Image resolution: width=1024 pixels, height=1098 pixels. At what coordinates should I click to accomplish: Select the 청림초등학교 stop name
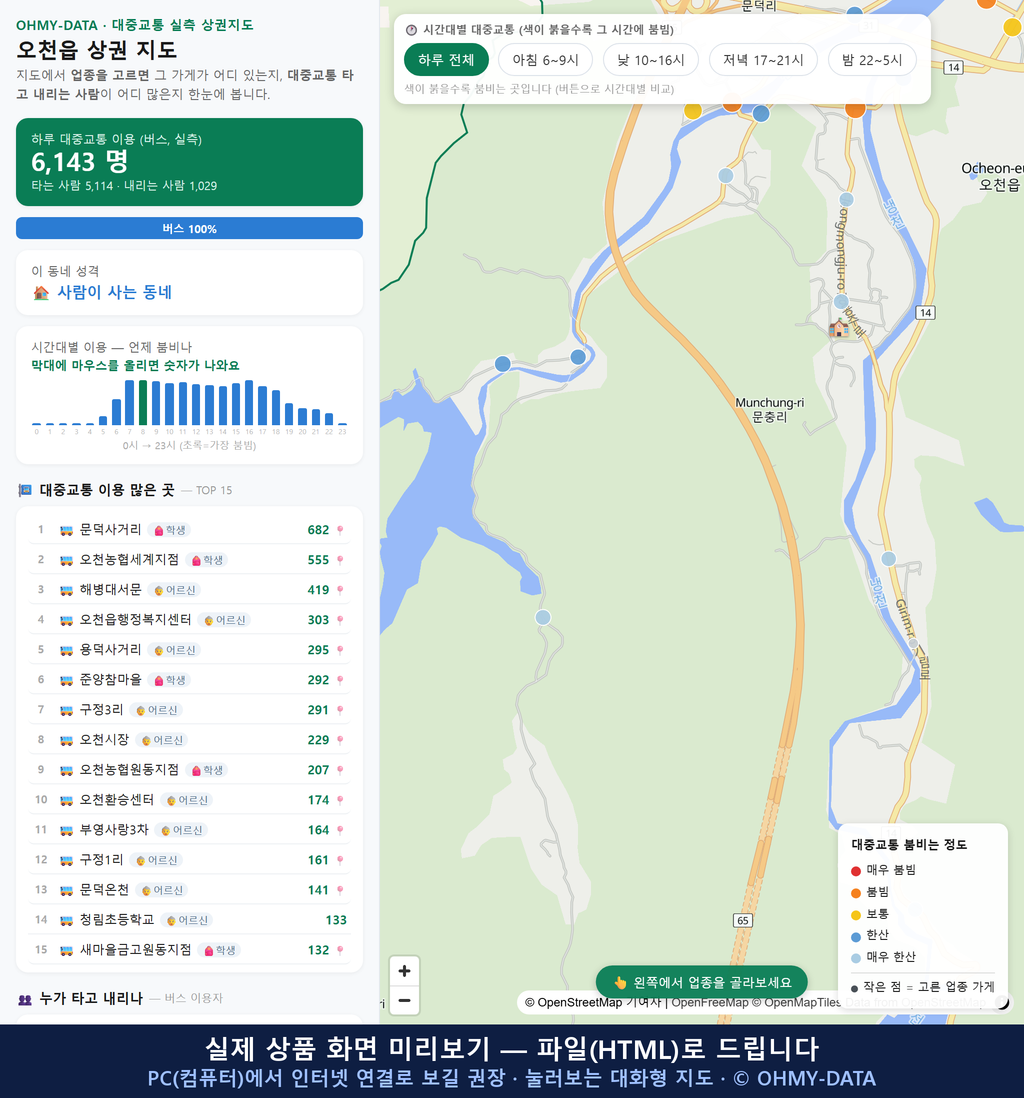[117, 919]
